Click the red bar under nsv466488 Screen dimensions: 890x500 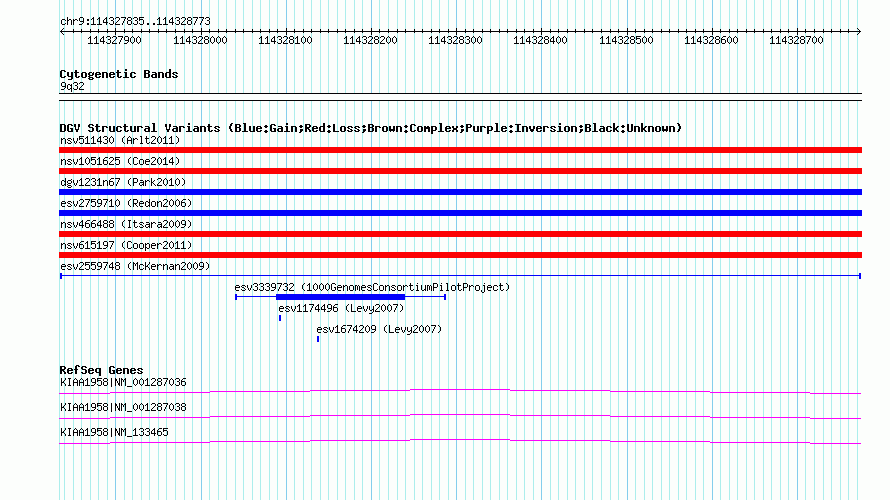[x=460, y=234]
